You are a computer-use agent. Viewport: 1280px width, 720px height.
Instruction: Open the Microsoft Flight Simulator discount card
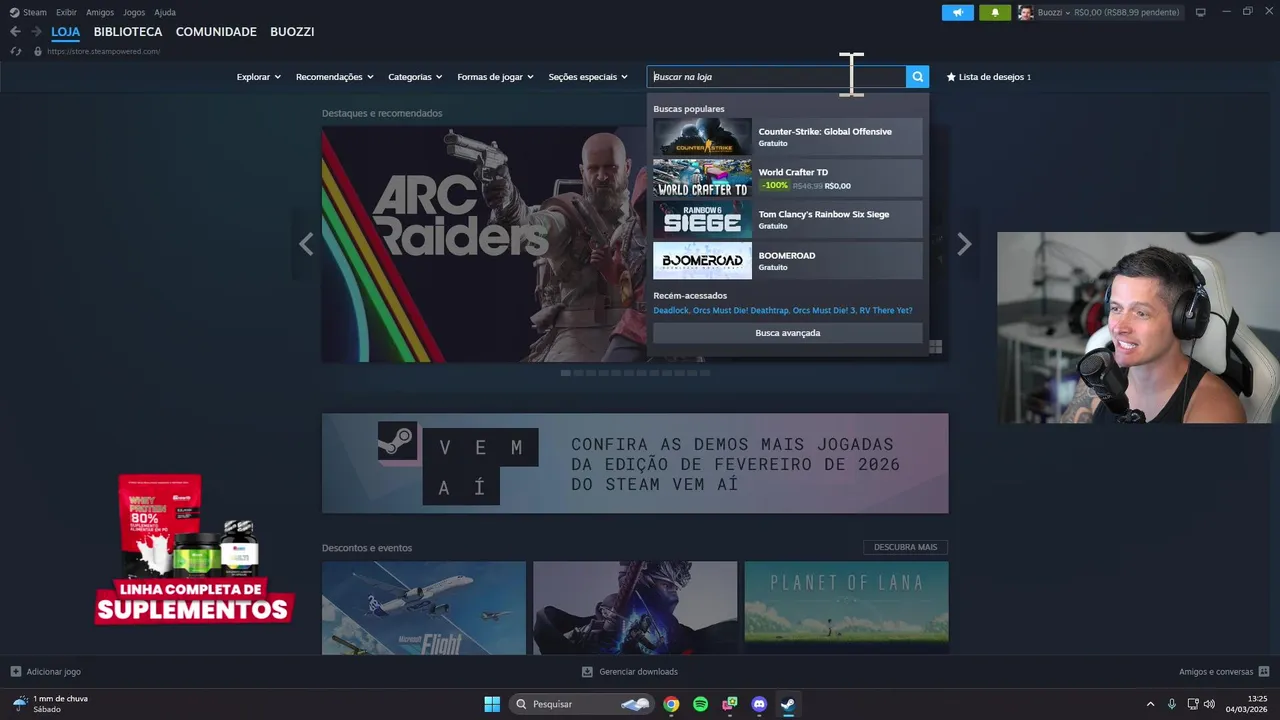(x=424, y=608)
